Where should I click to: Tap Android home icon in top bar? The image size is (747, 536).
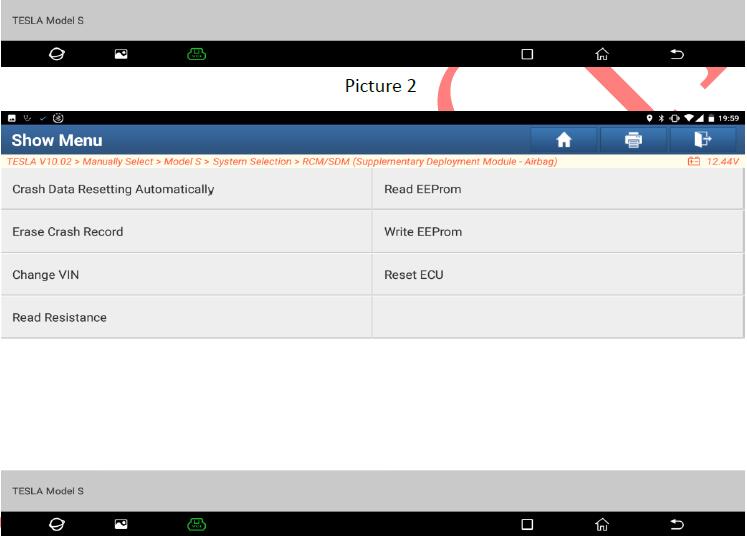[602, 54]
